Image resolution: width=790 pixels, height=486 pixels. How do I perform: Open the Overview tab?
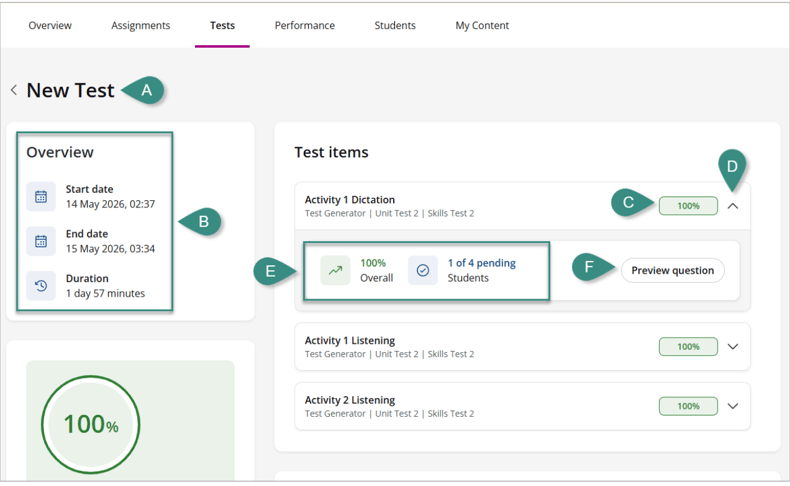[50, 25]
